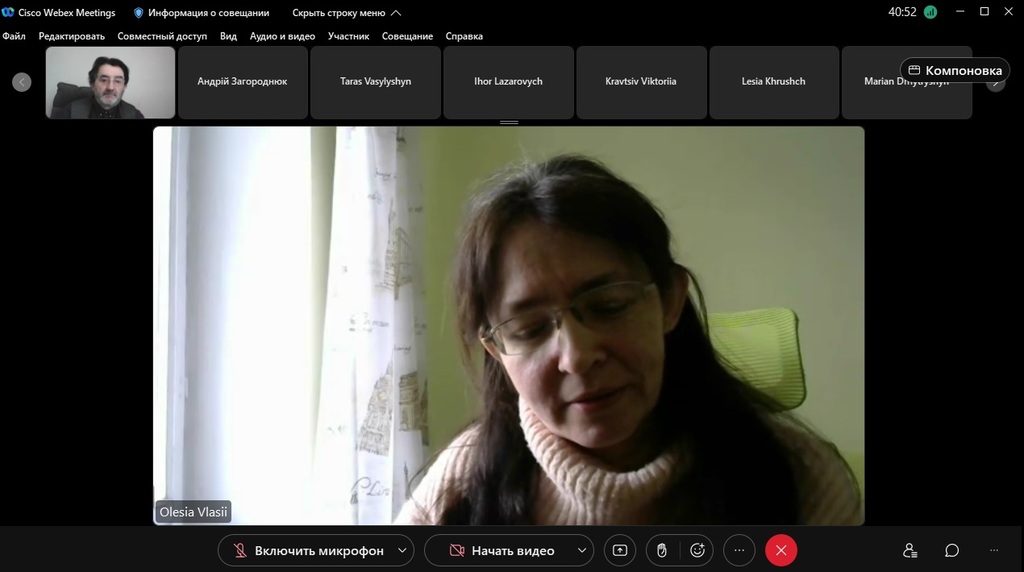This screenshot has width=1024, height=572.
Task: Select Taras Vasylyshyn participant tile
Action: tap(376, 82)
